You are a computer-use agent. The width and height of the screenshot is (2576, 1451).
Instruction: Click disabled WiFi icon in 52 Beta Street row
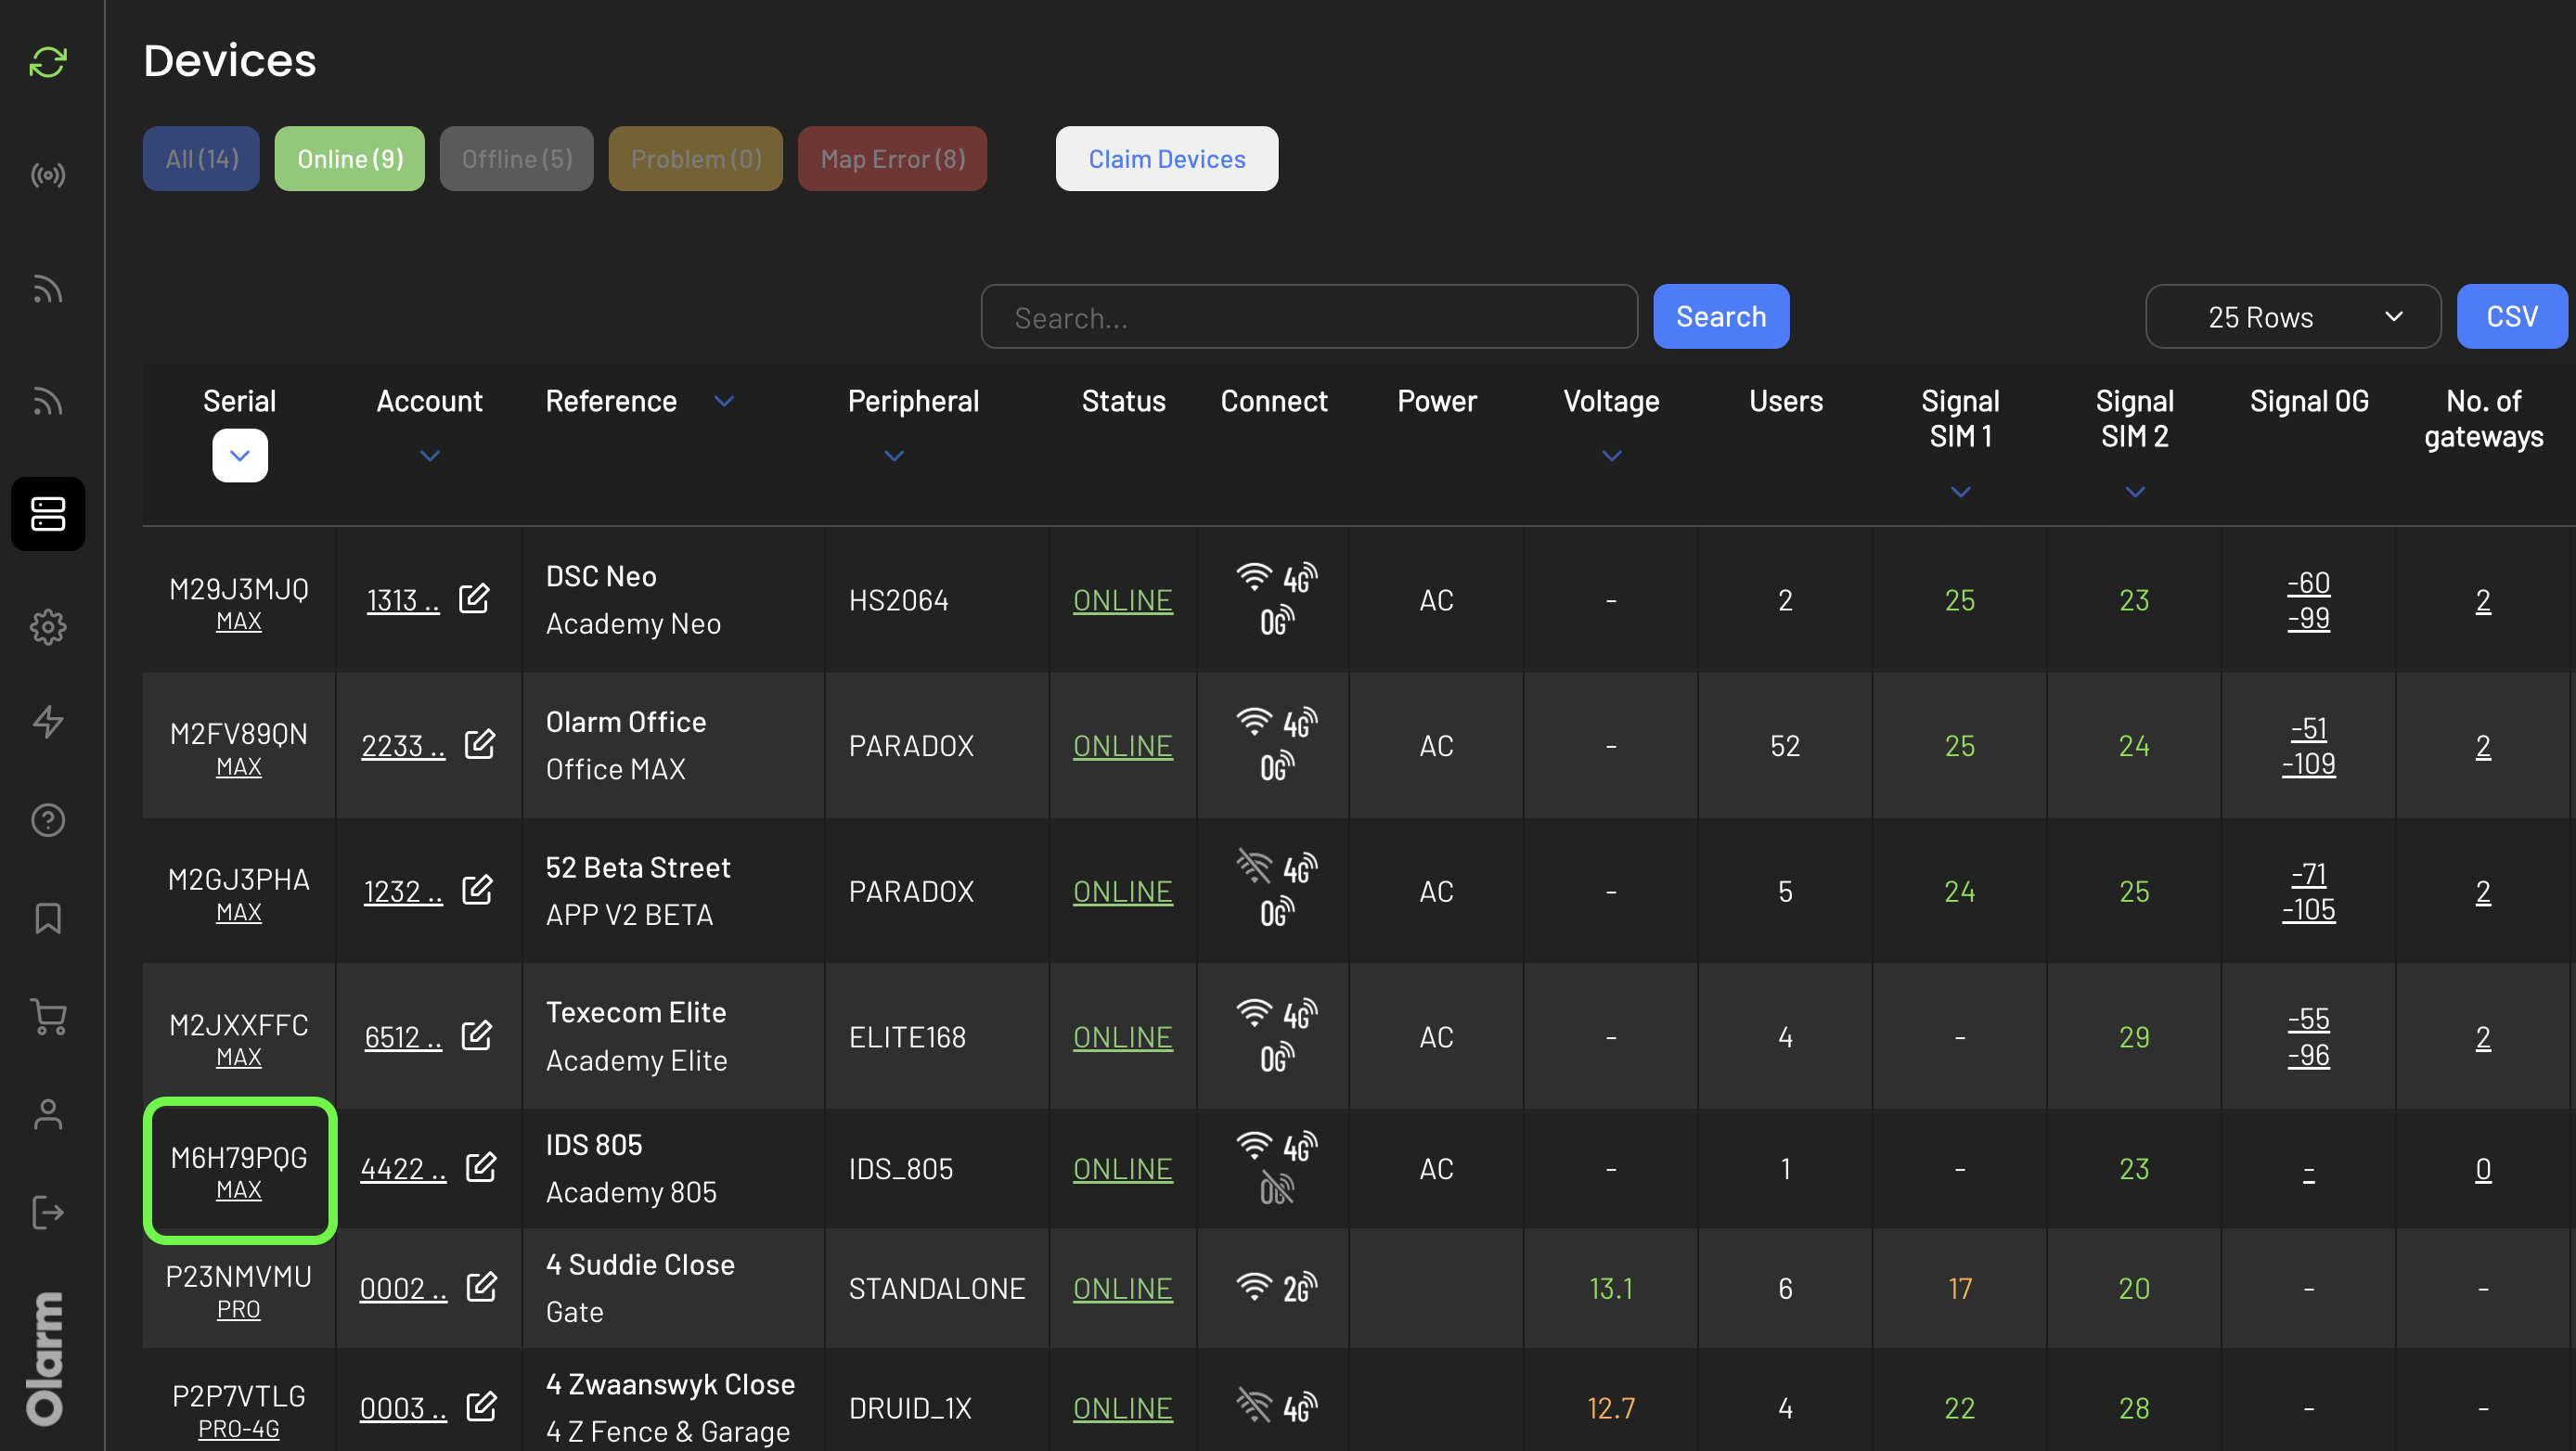click(1253, 867)
